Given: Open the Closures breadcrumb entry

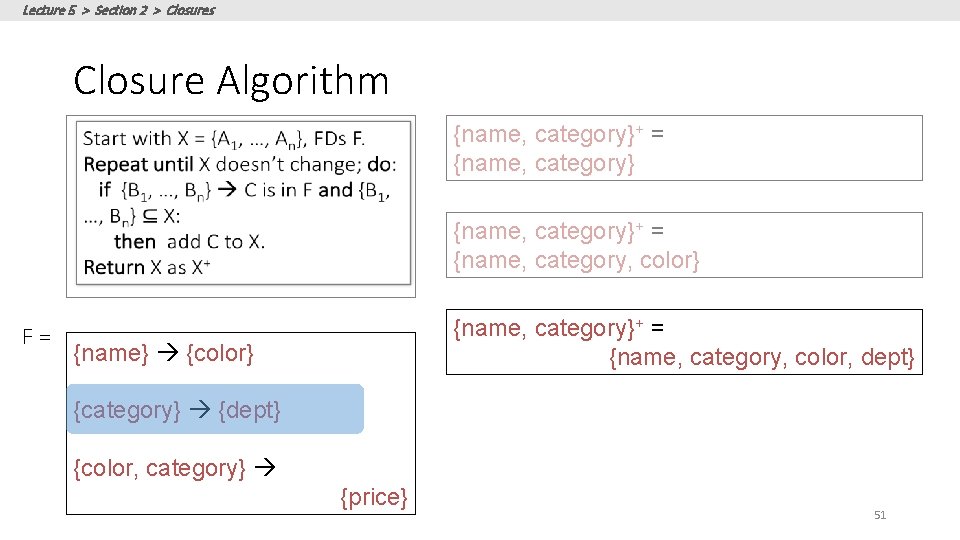Looking at the screenshot, I should click(190, 10).
